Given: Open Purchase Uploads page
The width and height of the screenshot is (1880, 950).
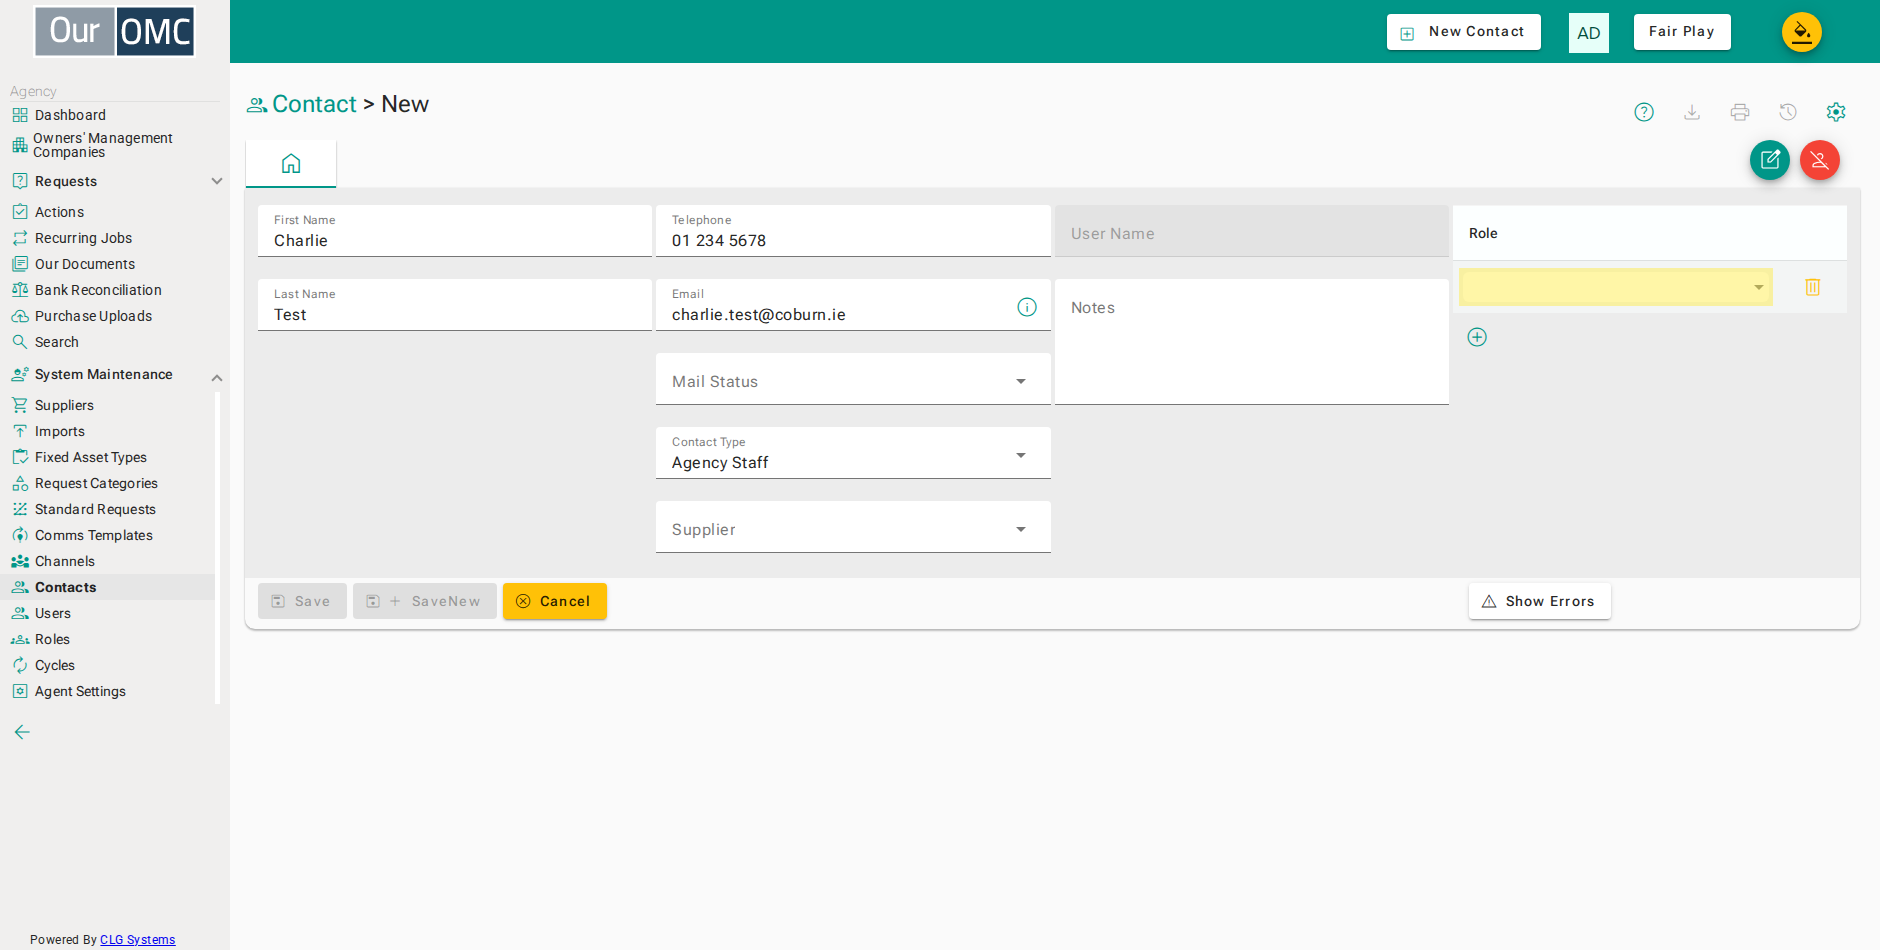Looking at the screenshot, I should pos(93,316).
